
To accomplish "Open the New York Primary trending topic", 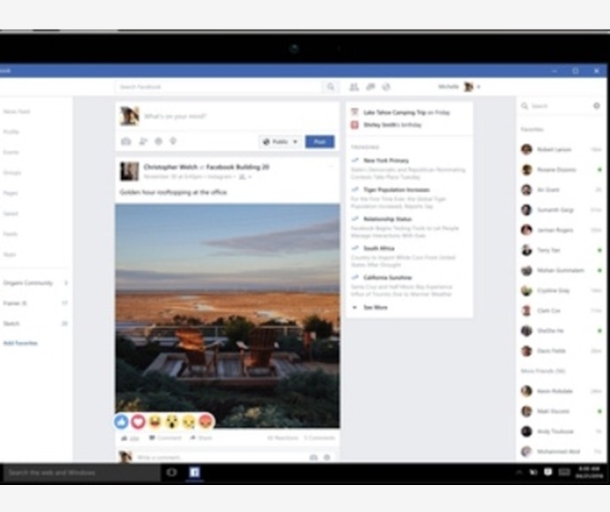I will point(386,160).
